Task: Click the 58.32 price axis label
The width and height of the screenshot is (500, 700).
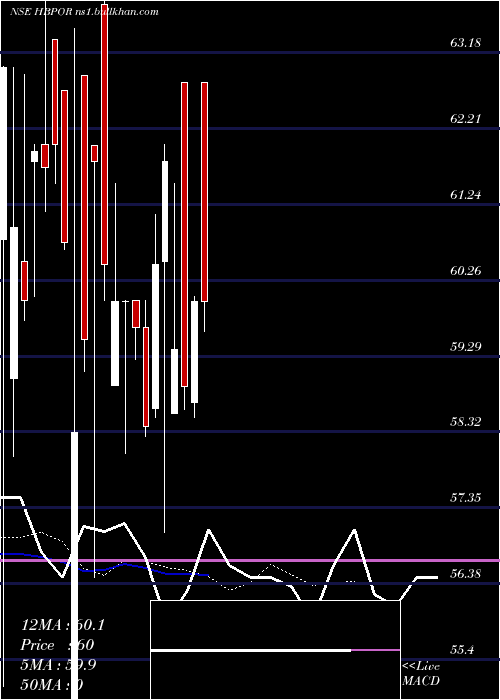Action: 466,421
